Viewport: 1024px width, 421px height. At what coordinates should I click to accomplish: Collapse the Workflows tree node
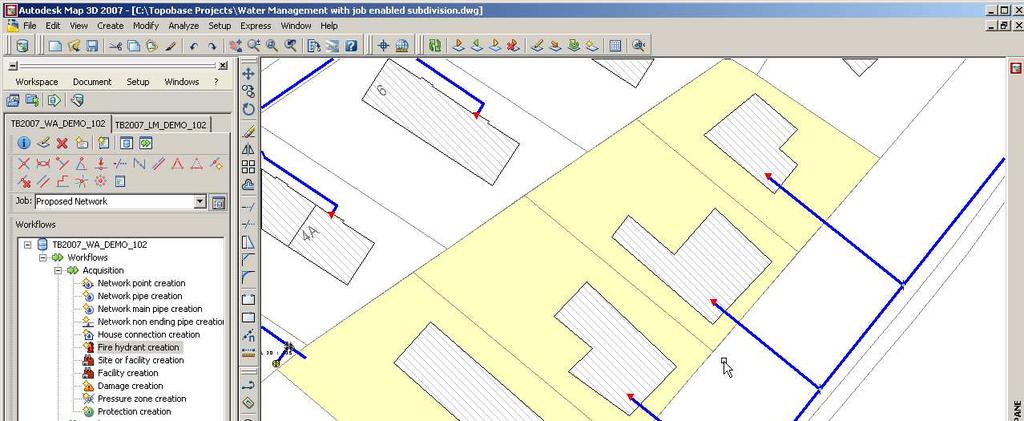tap(43, 258)
